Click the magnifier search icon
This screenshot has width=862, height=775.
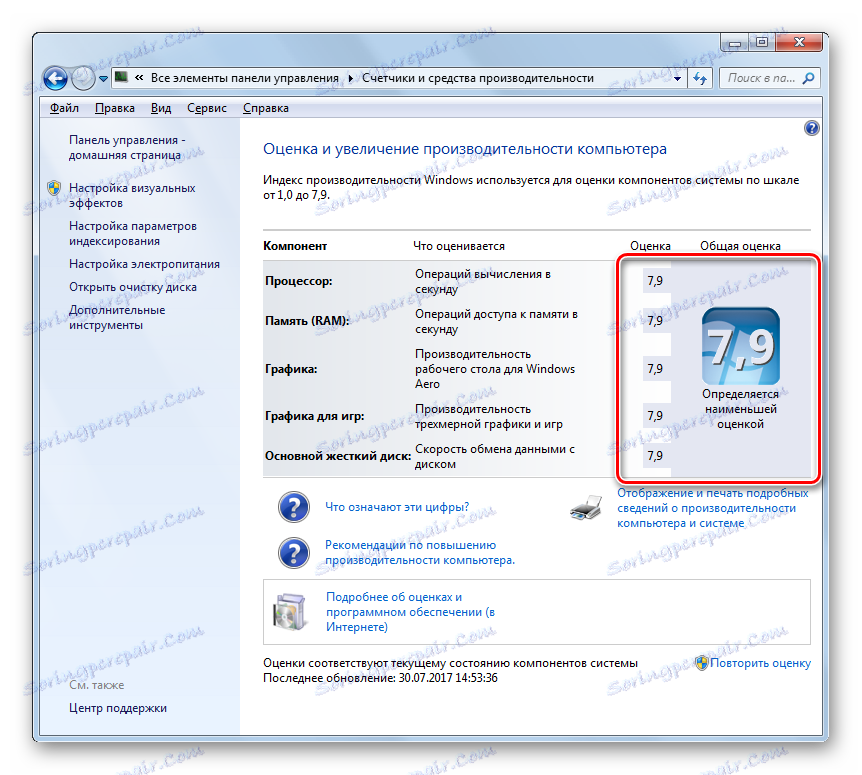(x=809, y=78)
